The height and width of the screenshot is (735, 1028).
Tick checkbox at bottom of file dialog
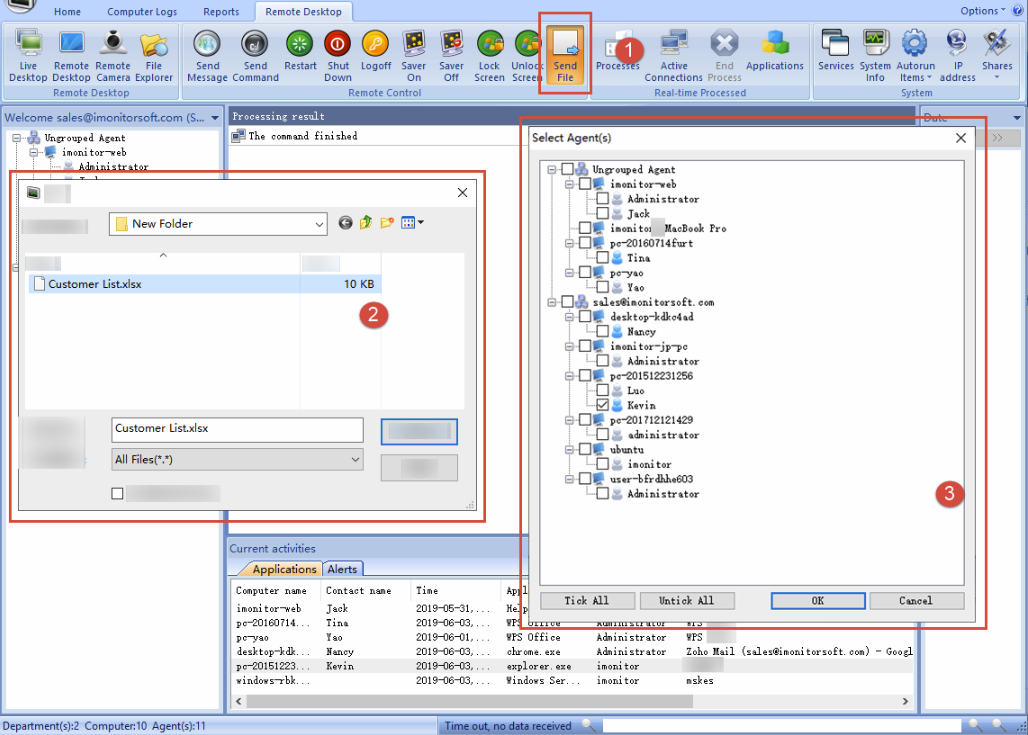[117, 493]
